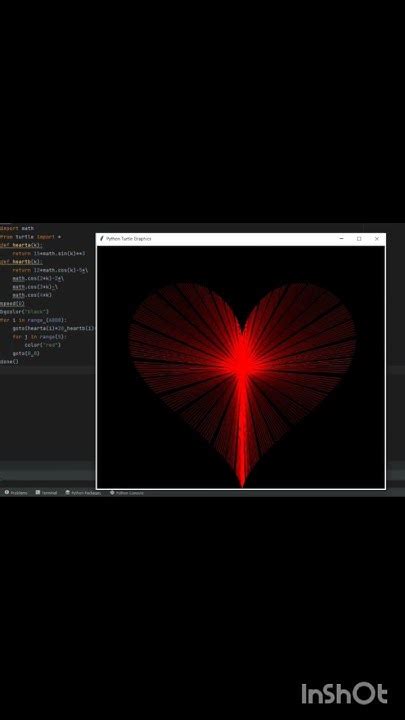Click the color("red") code line
Screen dimensions: 405x720
(43, 345)
